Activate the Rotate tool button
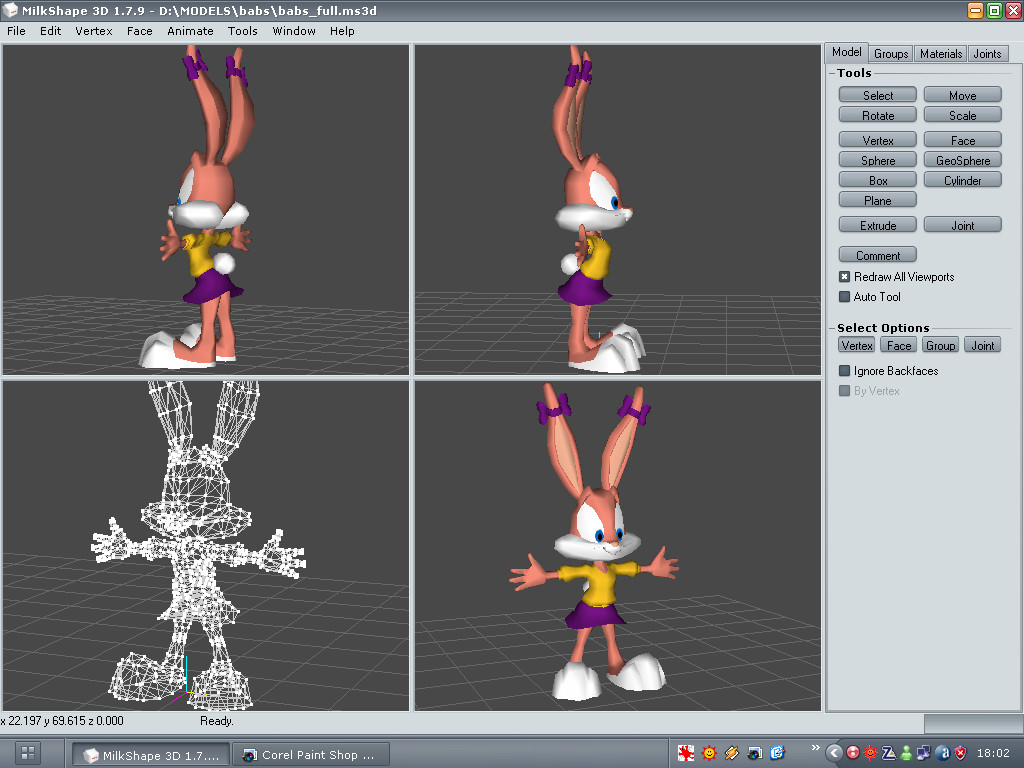Screen dimensions: 1024x768 878,116
